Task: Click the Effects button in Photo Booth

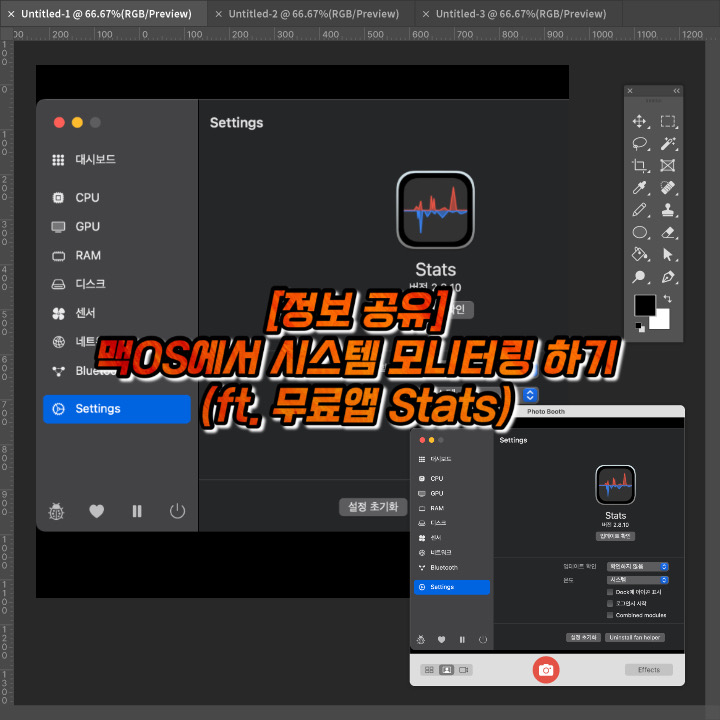Action: pyautogui.click(x=649, y=670)
